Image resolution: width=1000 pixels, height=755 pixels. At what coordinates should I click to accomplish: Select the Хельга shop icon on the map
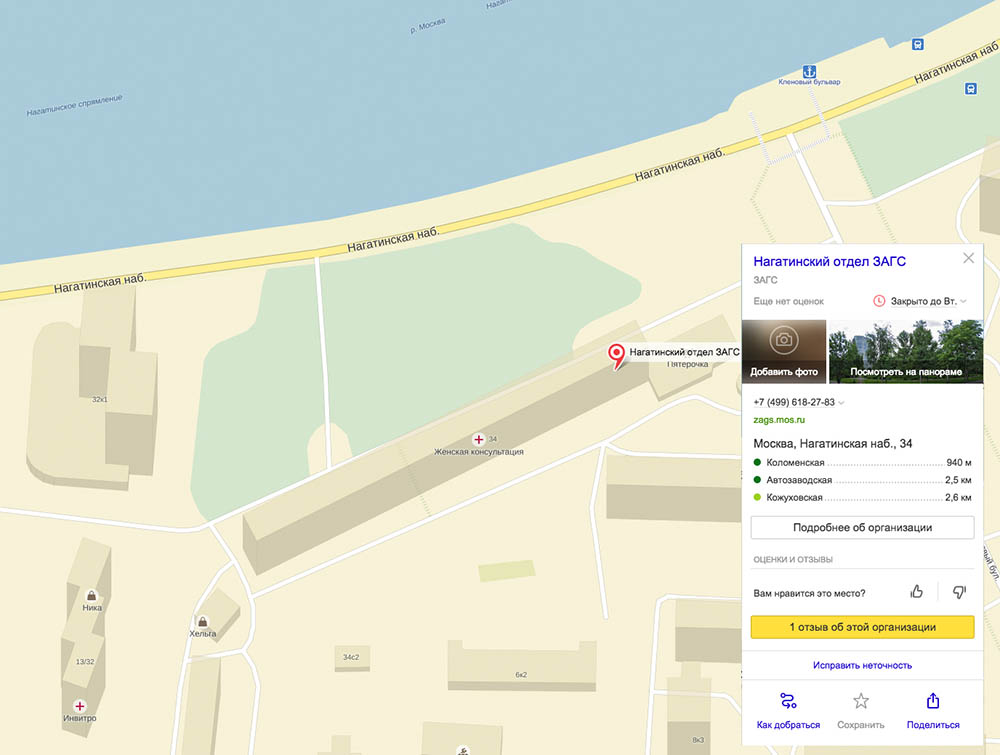pos(203,621)
